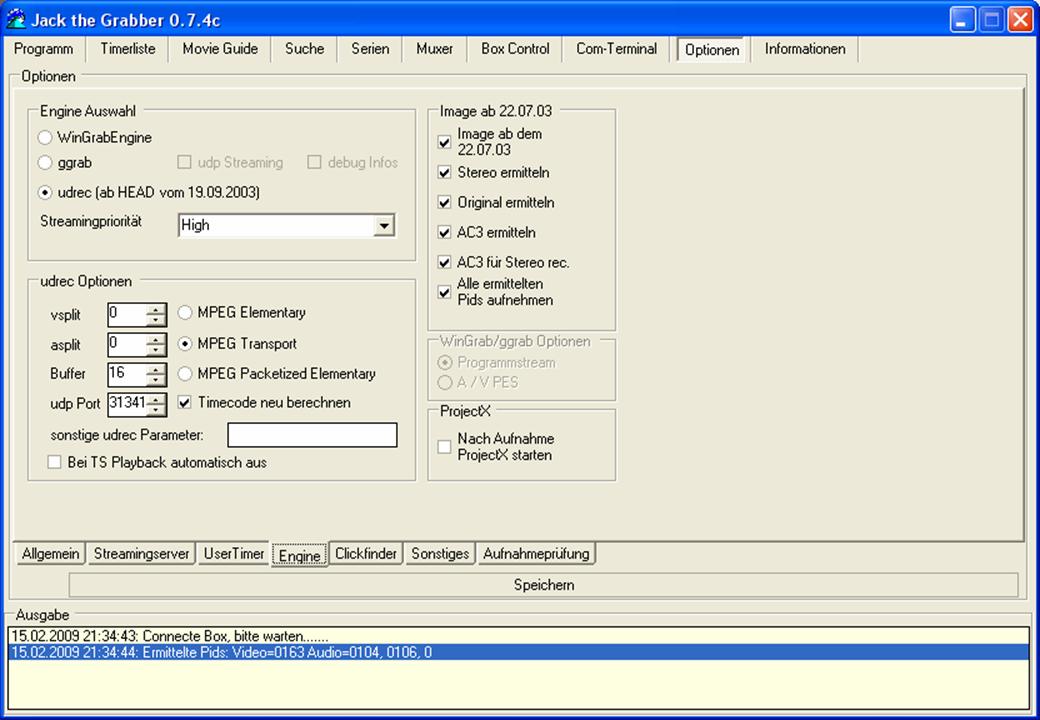Click into the vsplit number field
The image size is (1040, 720).
coord(127,315)
